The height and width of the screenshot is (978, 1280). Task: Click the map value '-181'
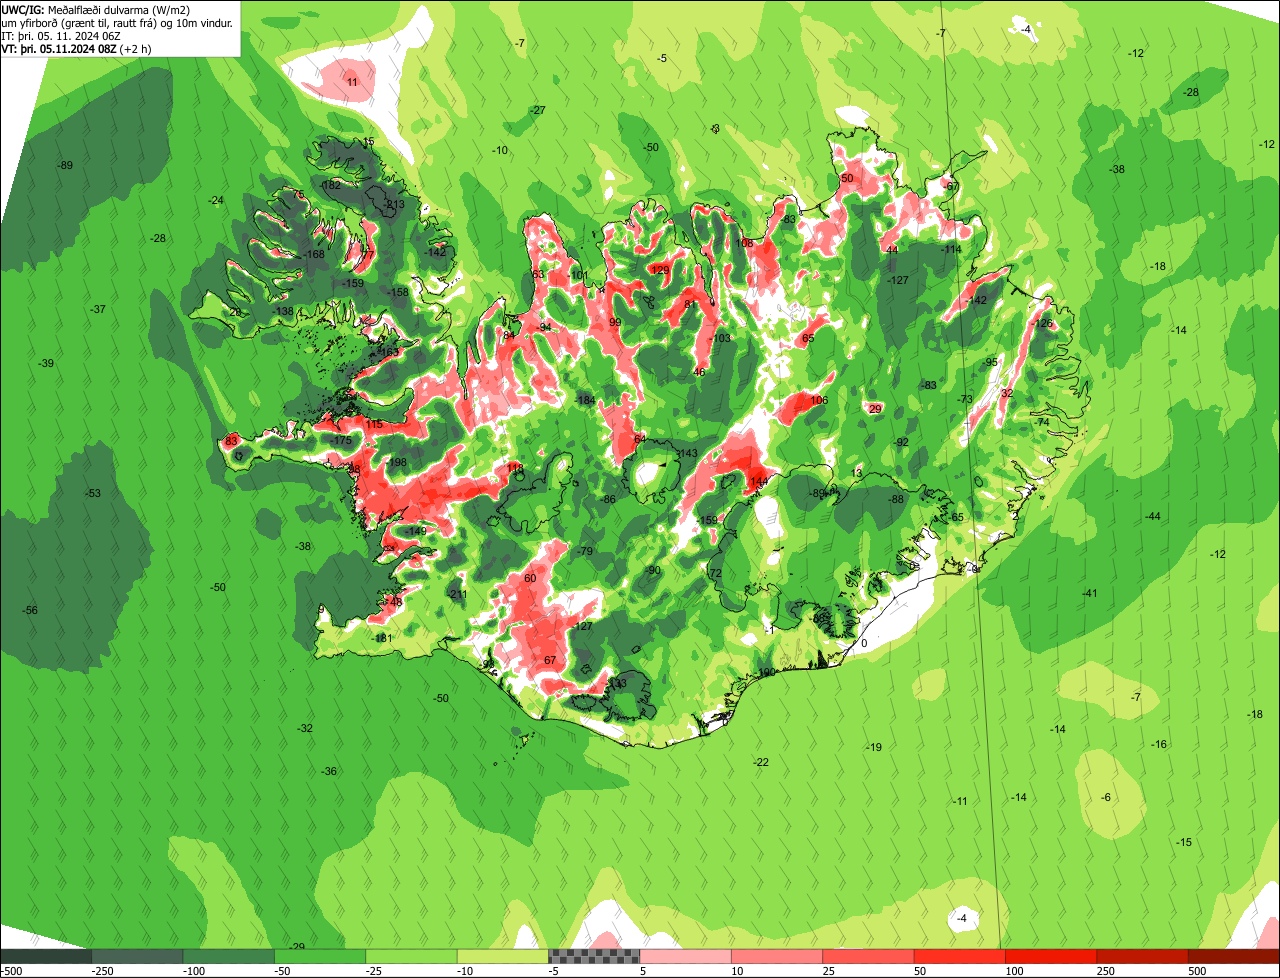(382, 638)
